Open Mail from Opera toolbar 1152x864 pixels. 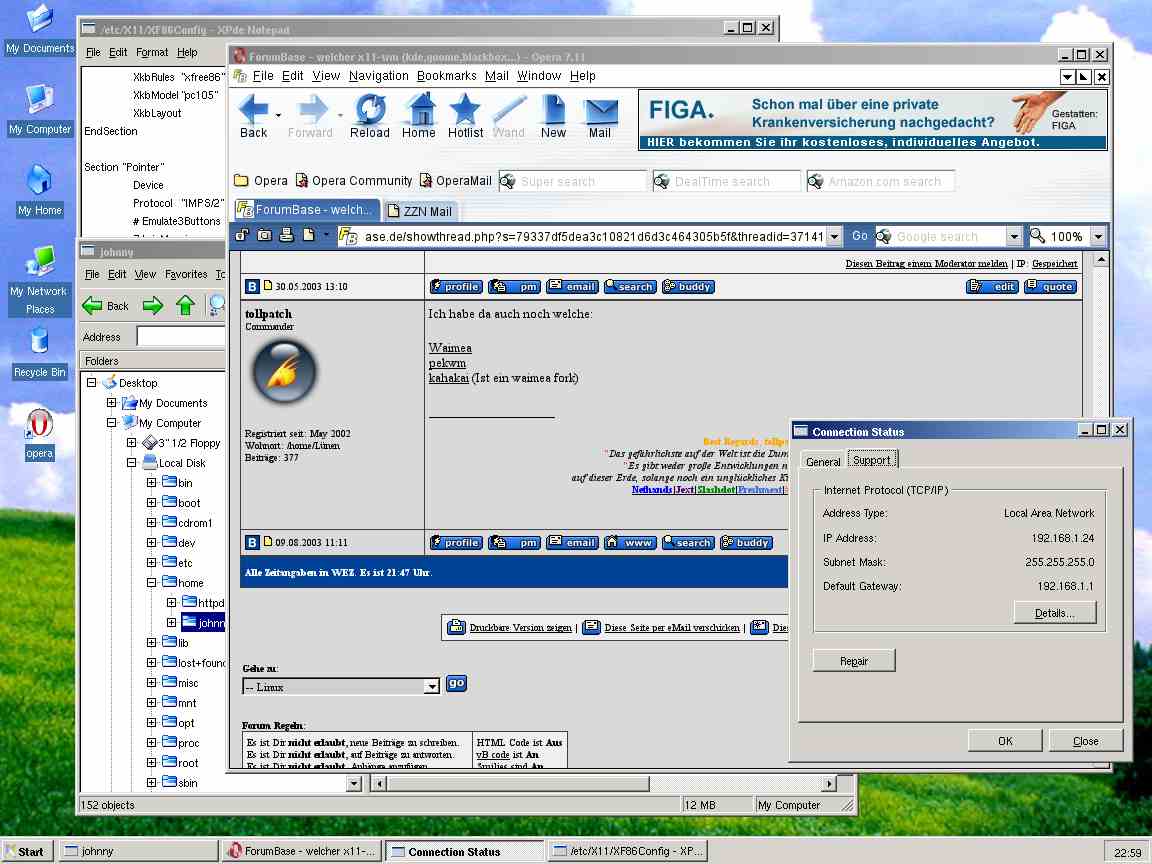click(x=600, y=116)
